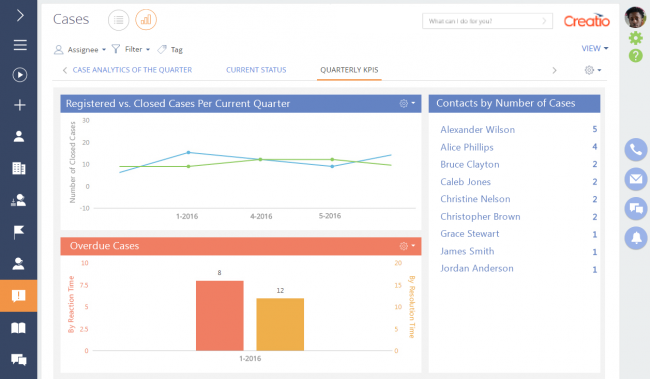Open the Filter dropdown

(x=131, y=49)
